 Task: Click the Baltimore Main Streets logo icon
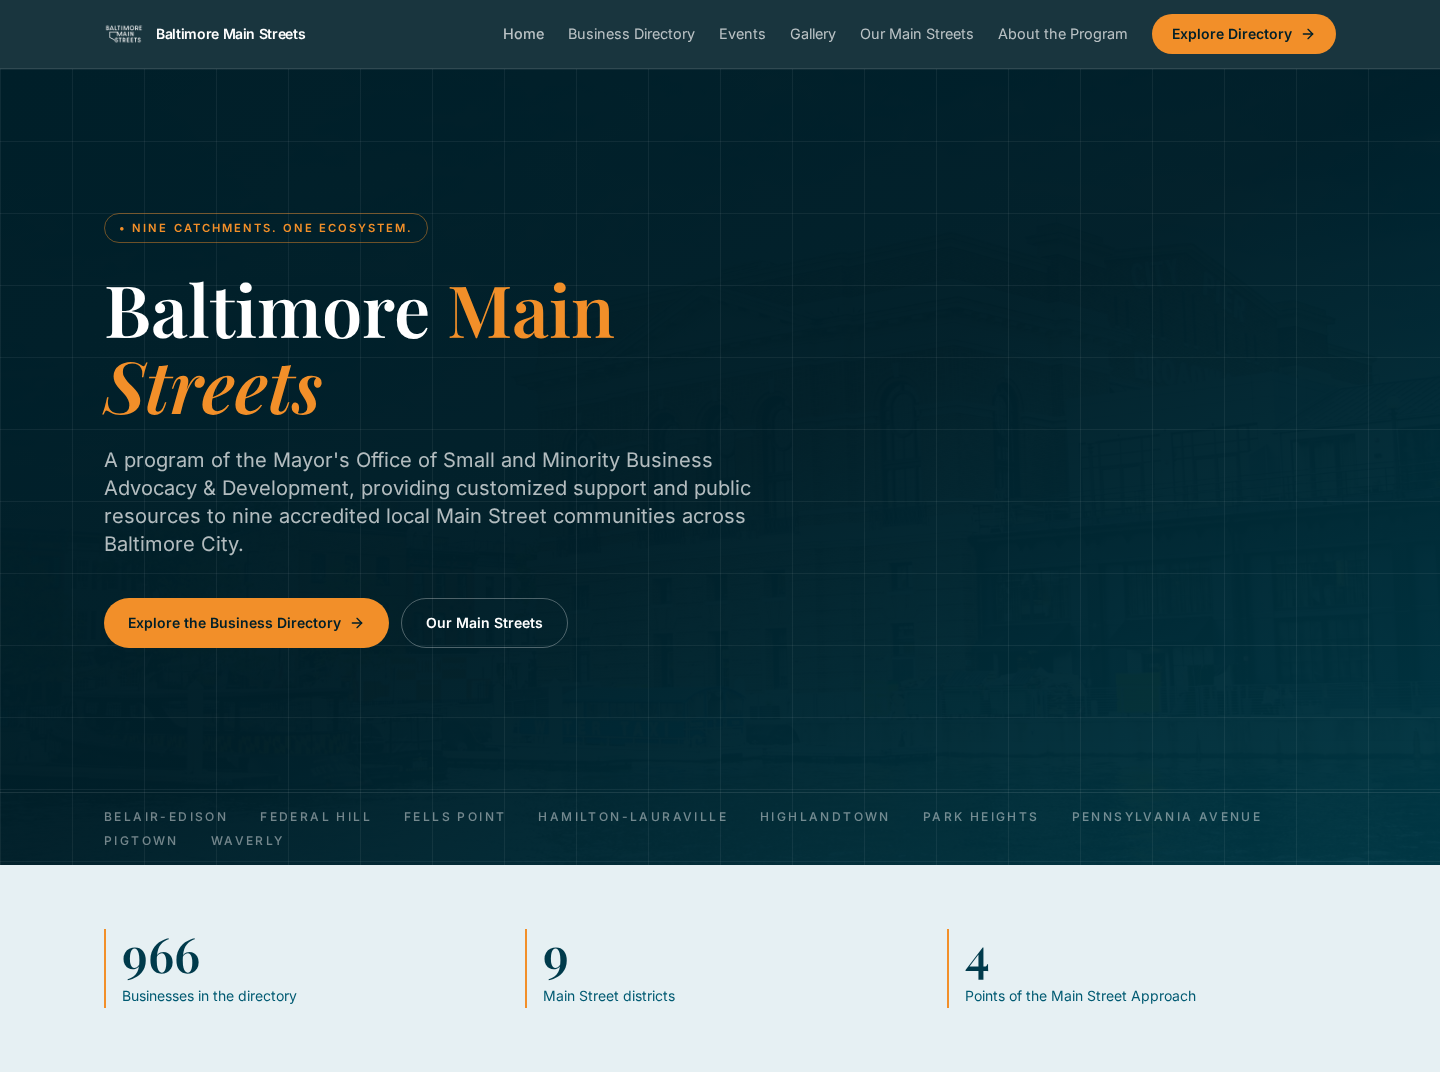(124, 34)
